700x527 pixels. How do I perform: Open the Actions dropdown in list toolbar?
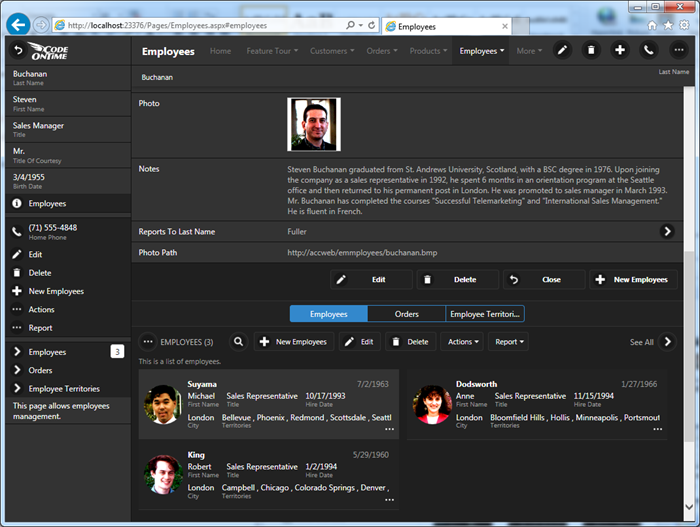(461, 342)
